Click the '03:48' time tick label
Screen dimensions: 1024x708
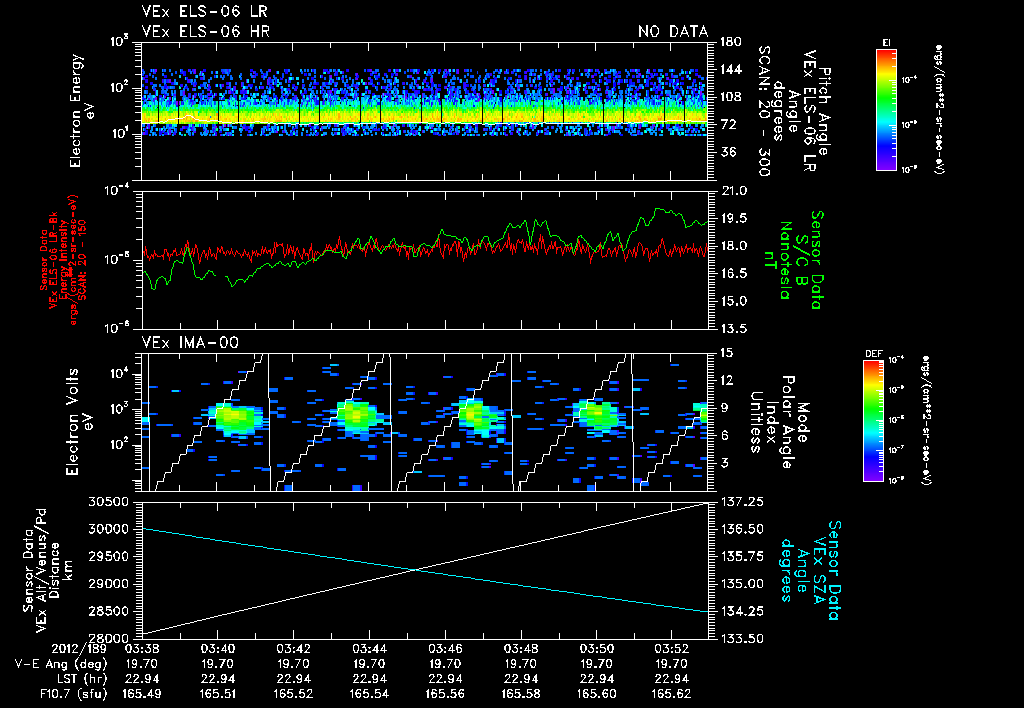click(520, 649)
